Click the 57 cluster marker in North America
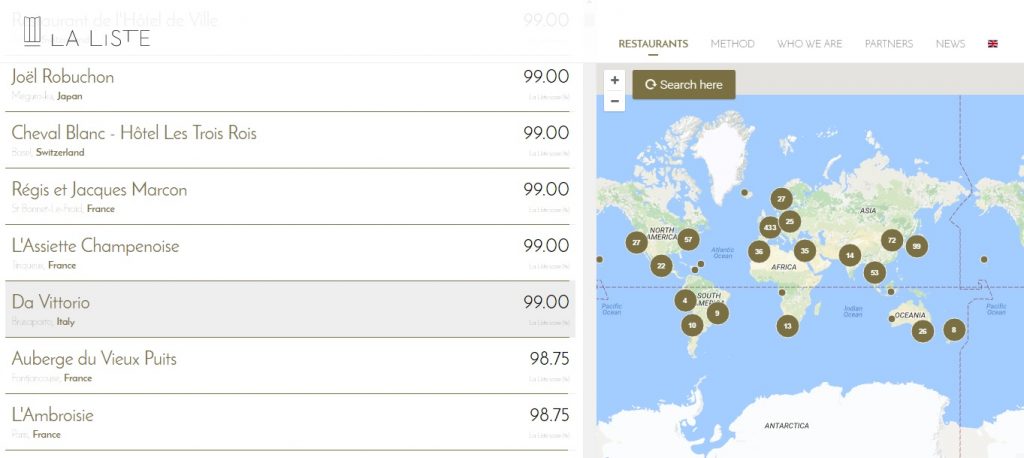1024x458 pixels. pyautogui.click(x=688, y=240)
